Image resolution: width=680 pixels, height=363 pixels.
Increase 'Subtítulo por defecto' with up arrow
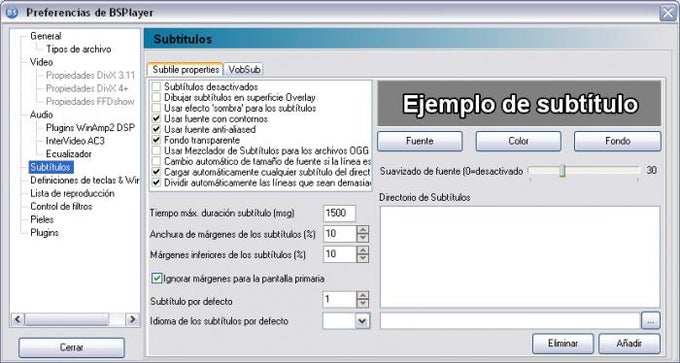pos(363,296)
